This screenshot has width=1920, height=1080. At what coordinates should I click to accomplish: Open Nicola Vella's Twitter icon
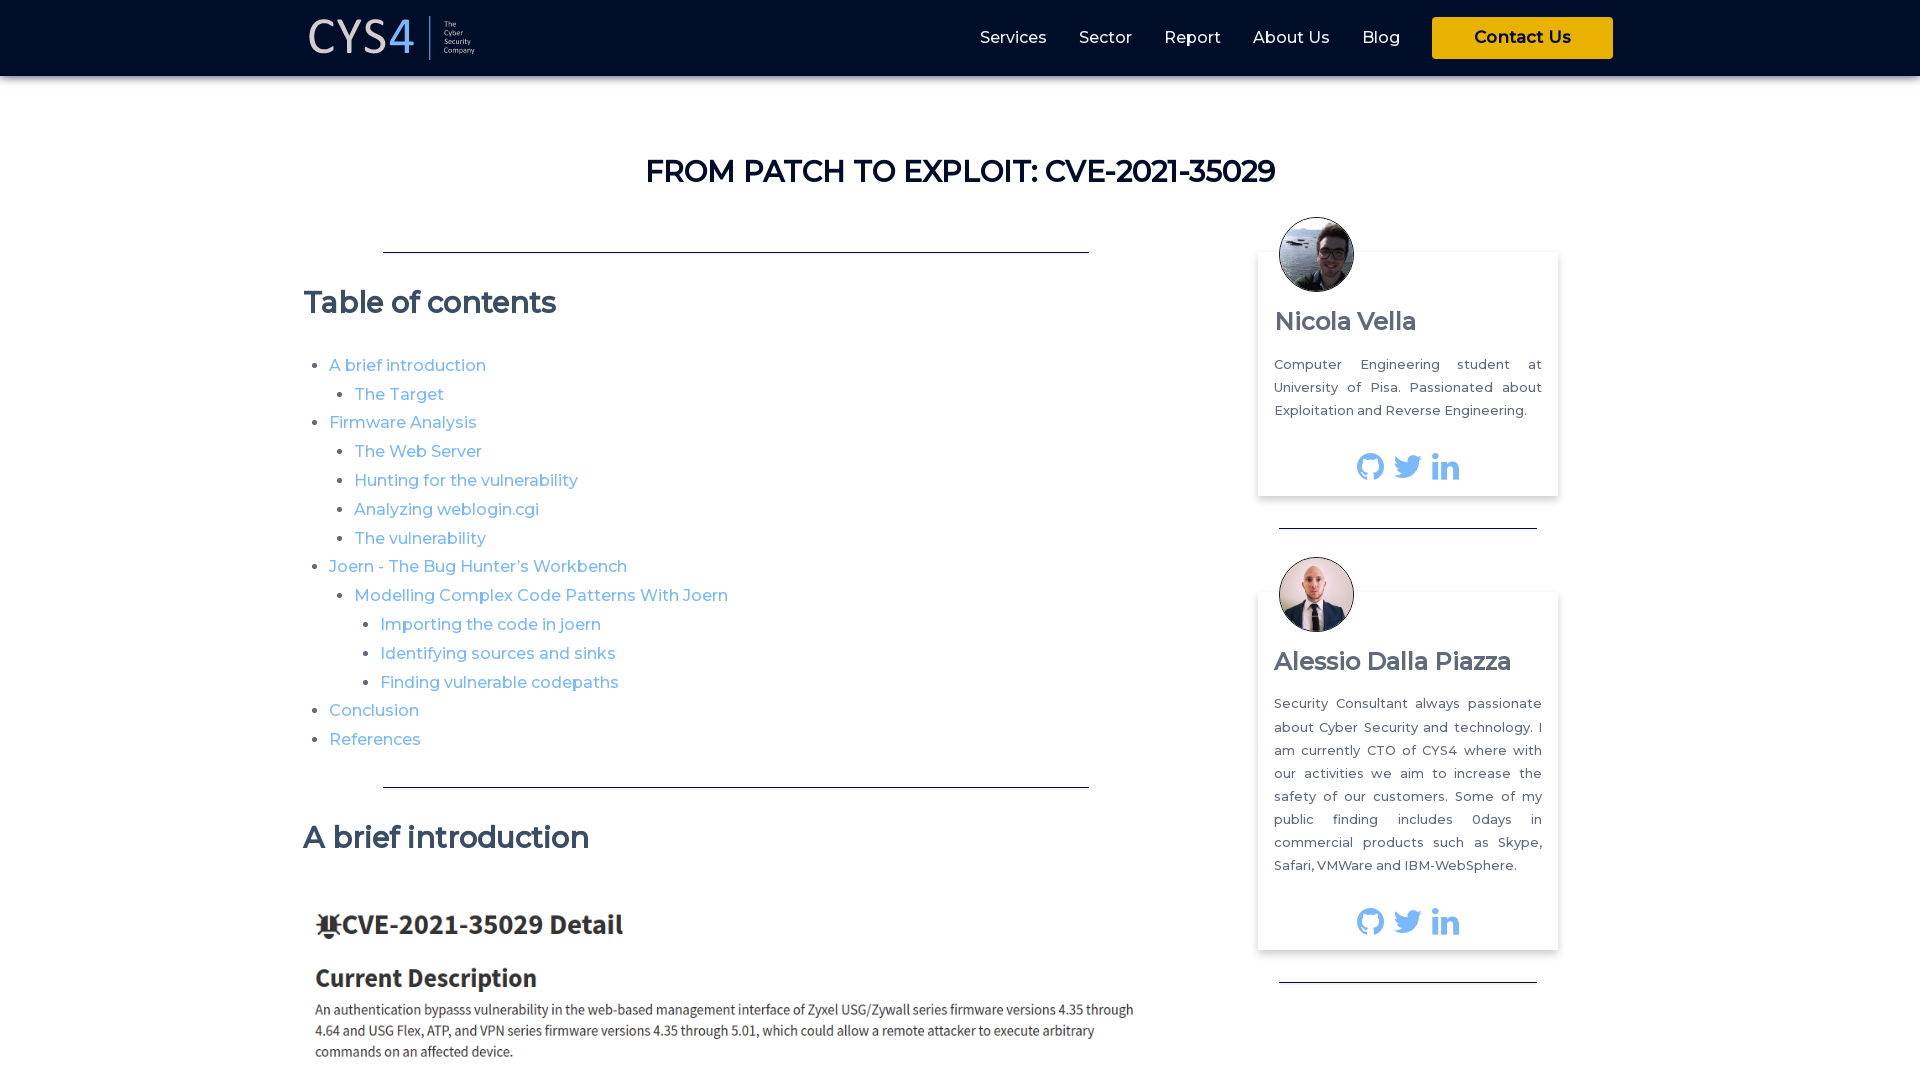[1408, 467]
